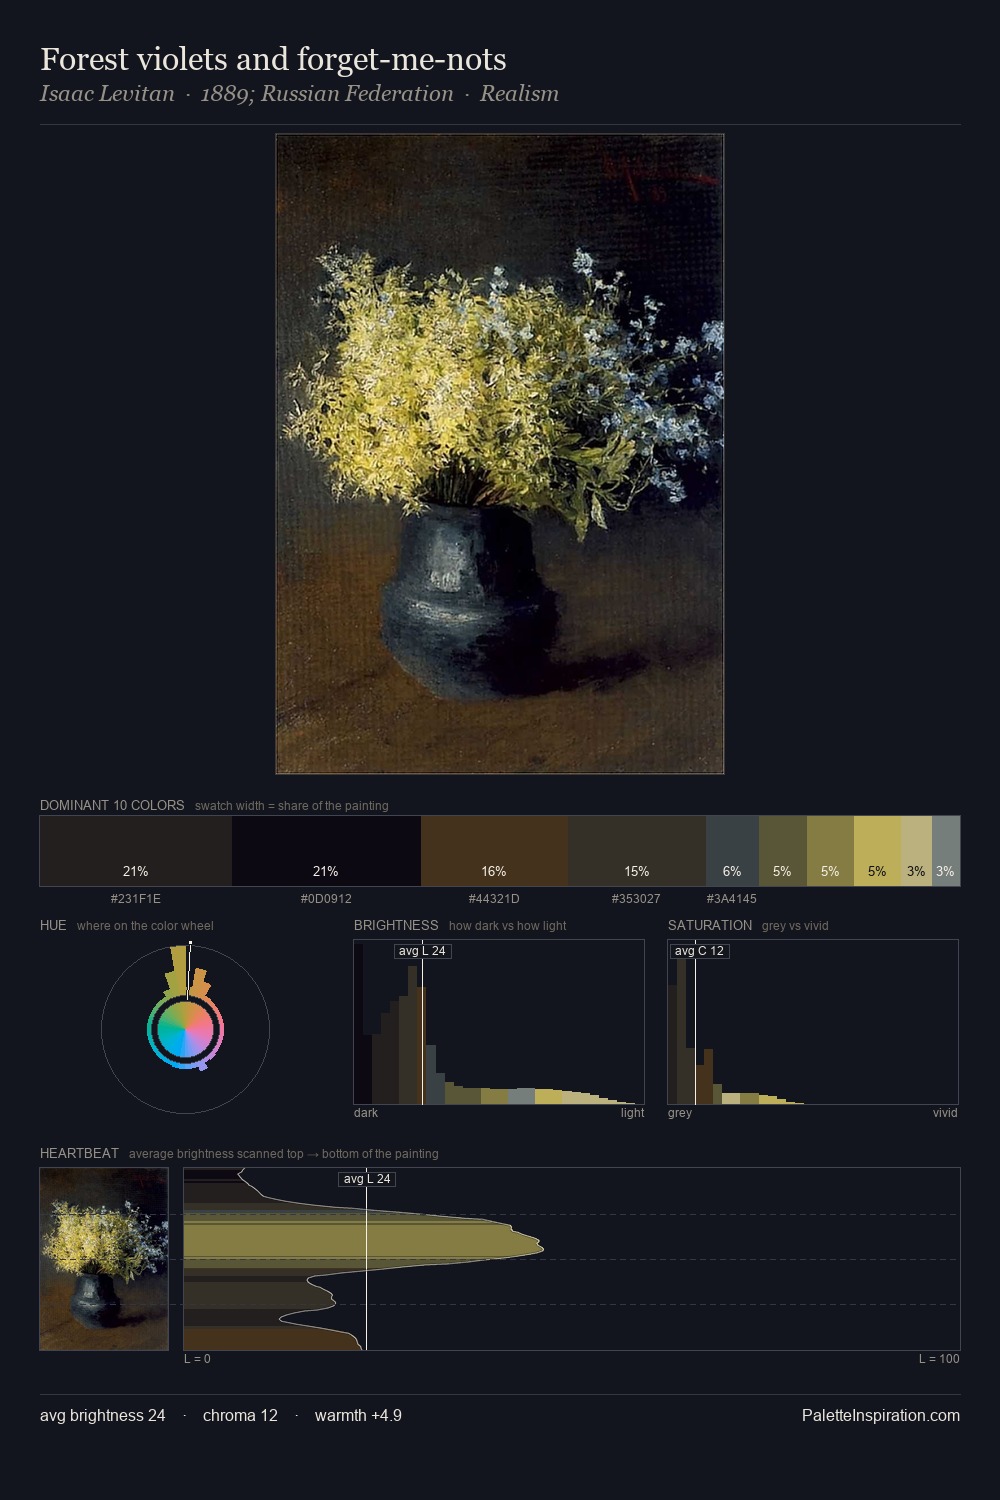Click the 'light' brightness axis label
The width and height of the screenshot is (1000, 1500).
[x=632, y=1112]
